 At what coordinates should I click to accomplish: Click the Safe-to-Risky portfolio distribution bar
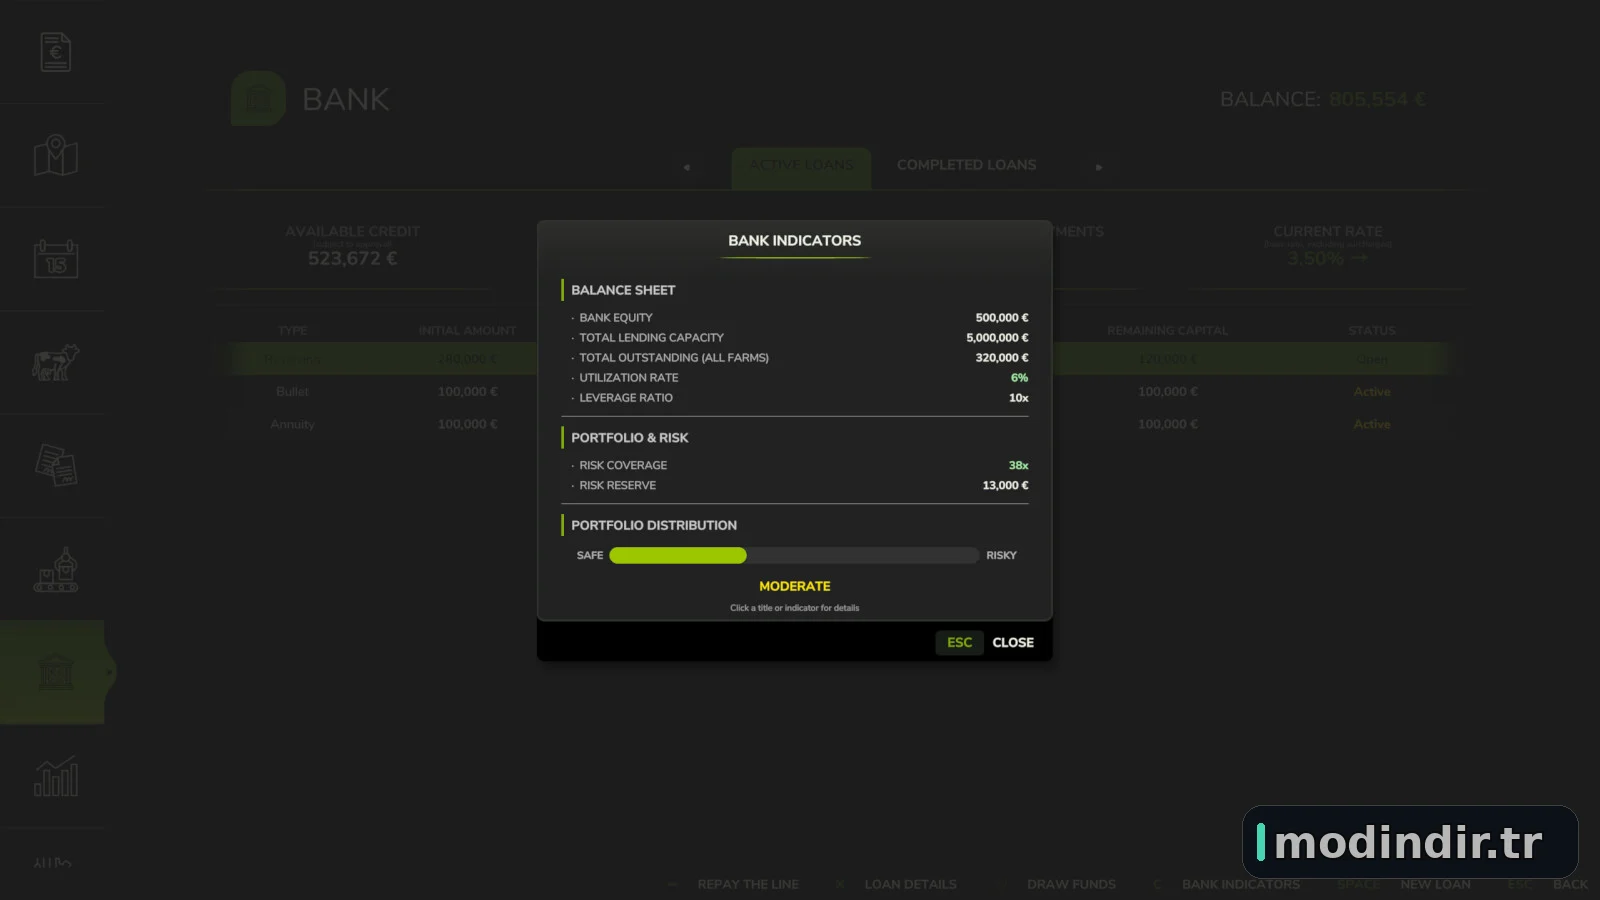click(x=794, y=555)
